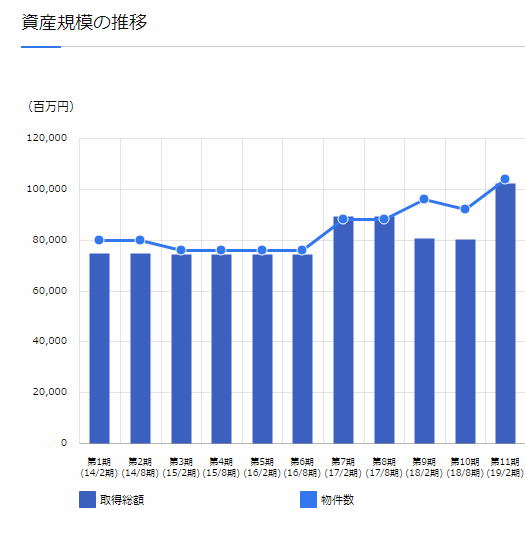Toggle the 物件数 legend label
Image resolution: width=525 pixels, height=535 pixels.
(x=337, y=500)
